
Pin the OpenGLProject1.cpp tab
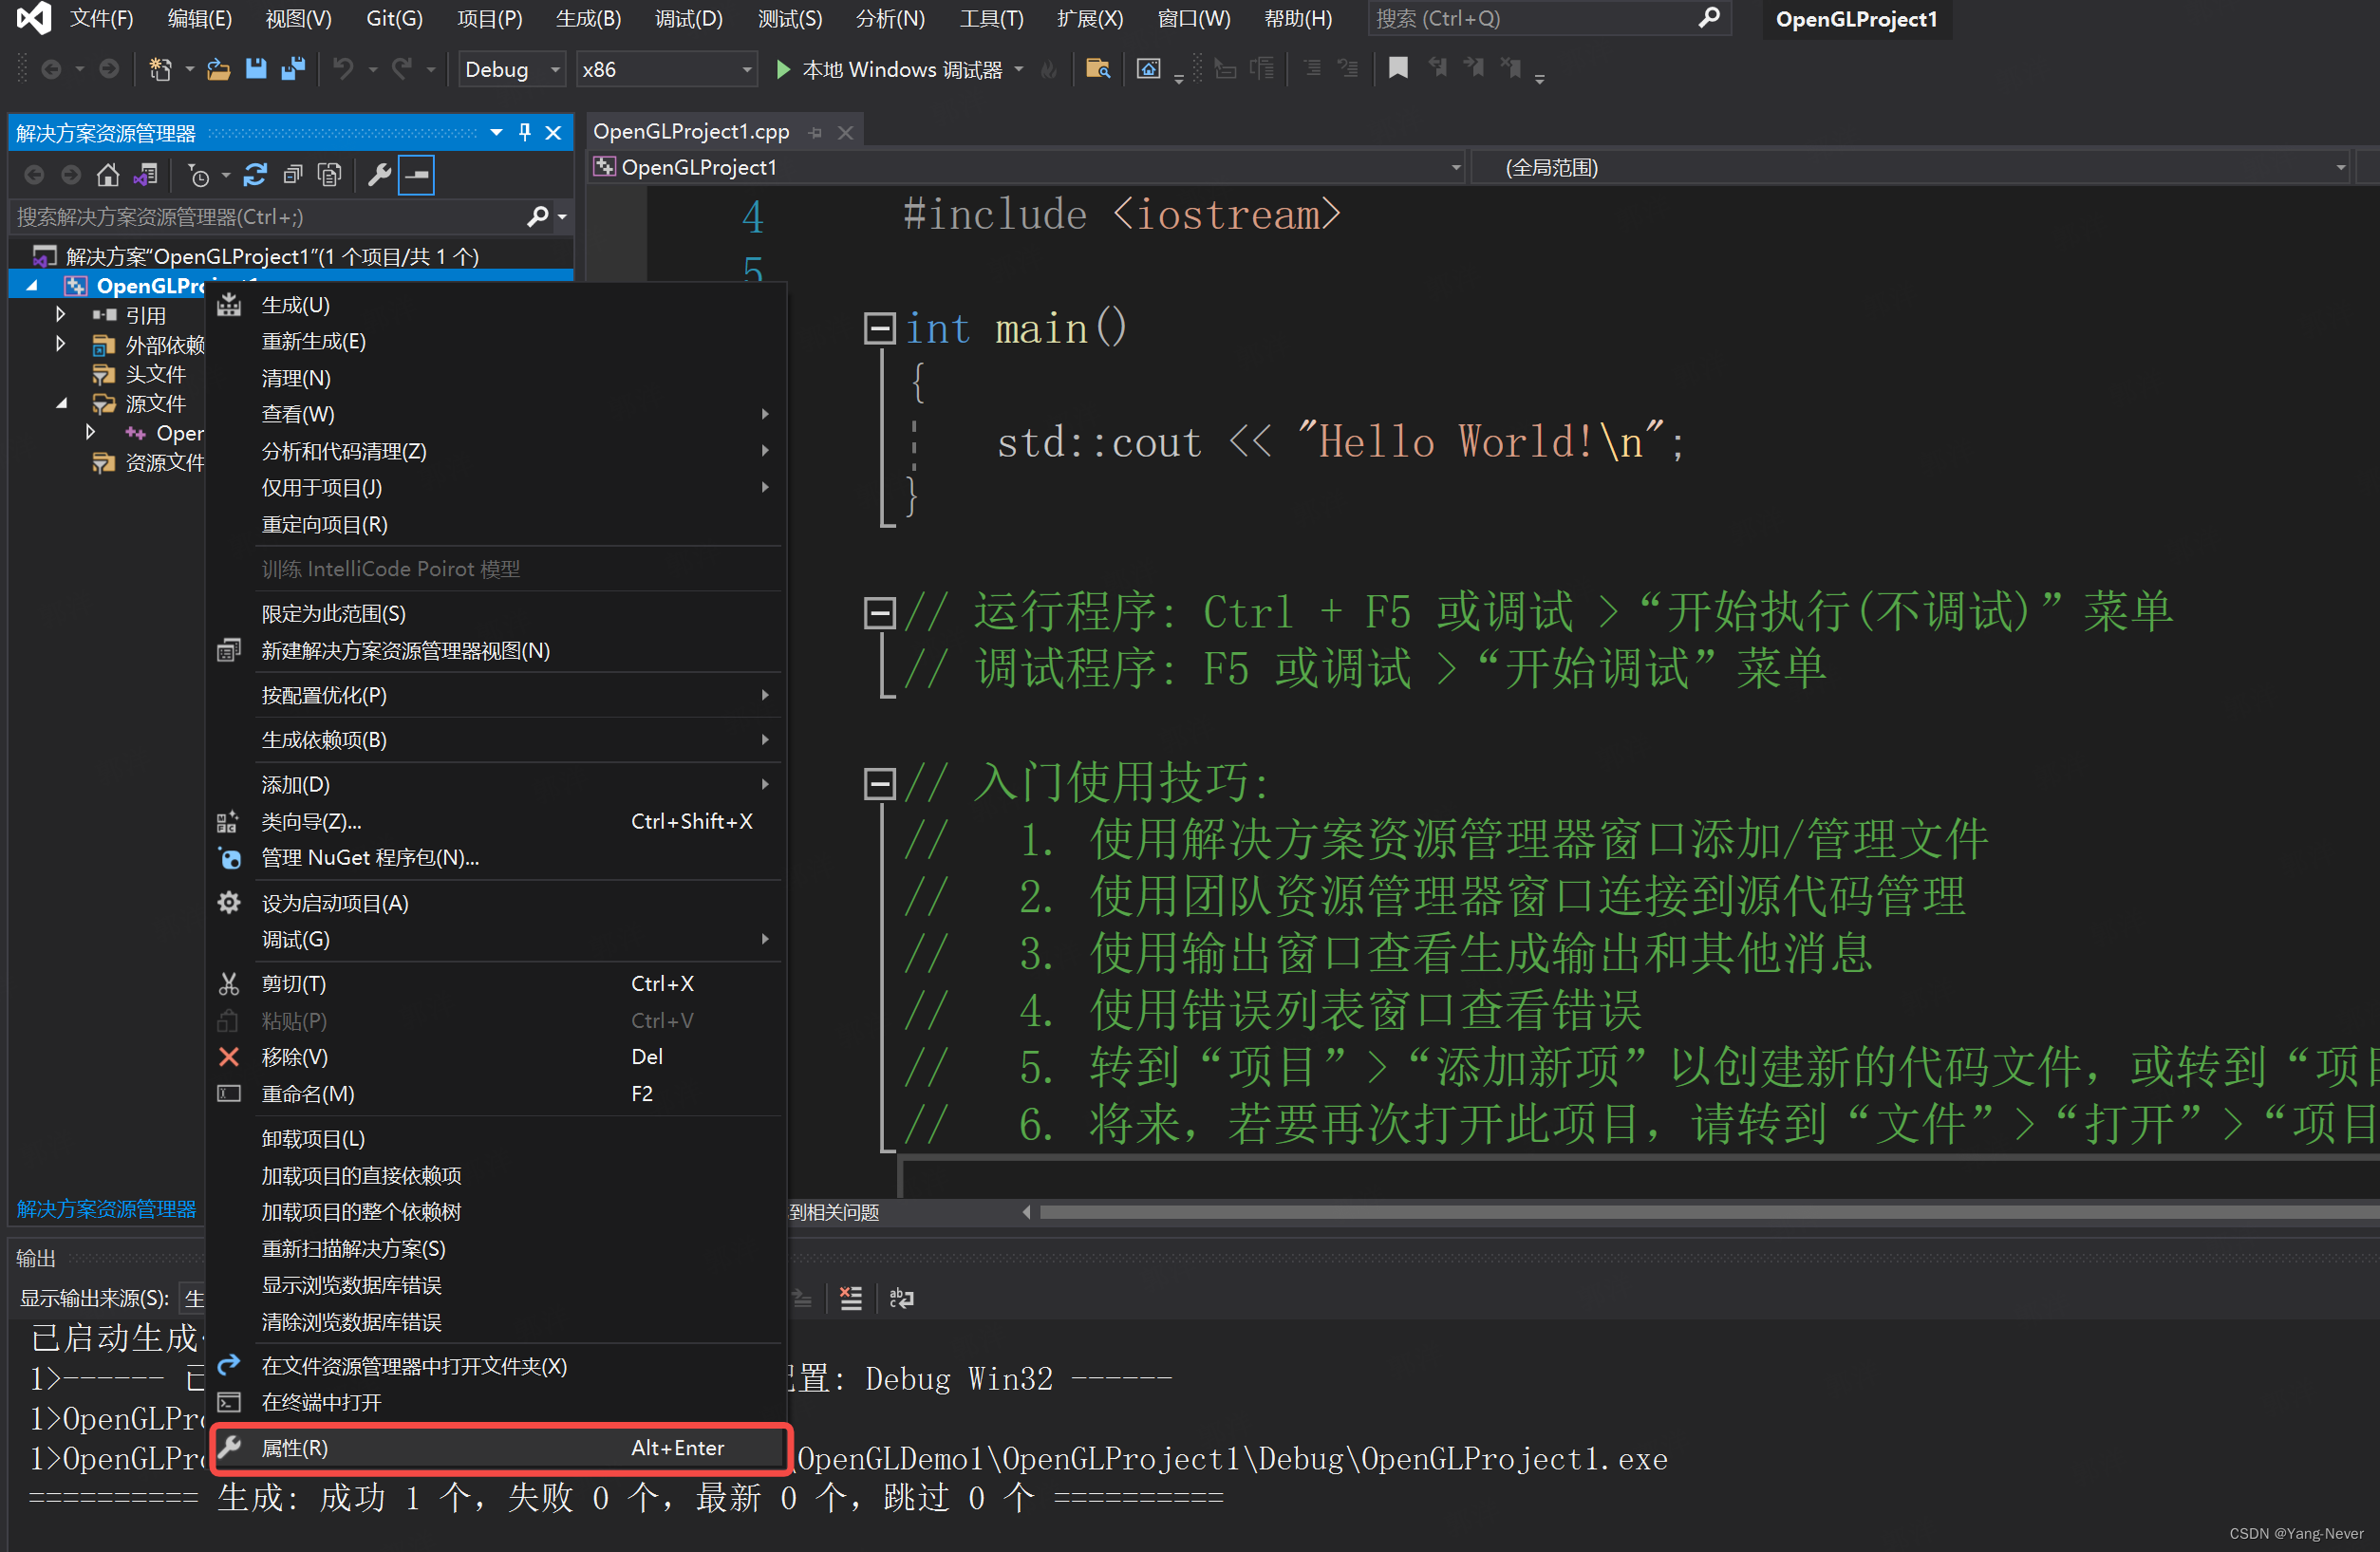coord(816,133)
